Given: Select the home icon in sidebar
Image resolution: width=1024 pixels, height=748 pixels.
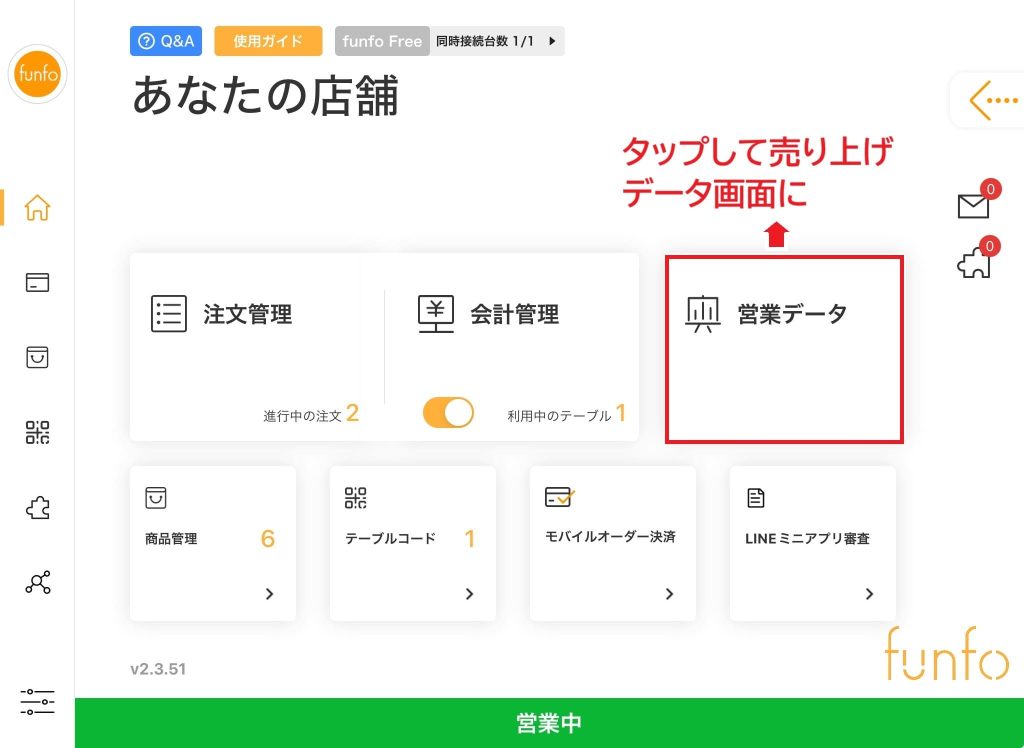Looking at the screenshot, I should coord(37,208).
